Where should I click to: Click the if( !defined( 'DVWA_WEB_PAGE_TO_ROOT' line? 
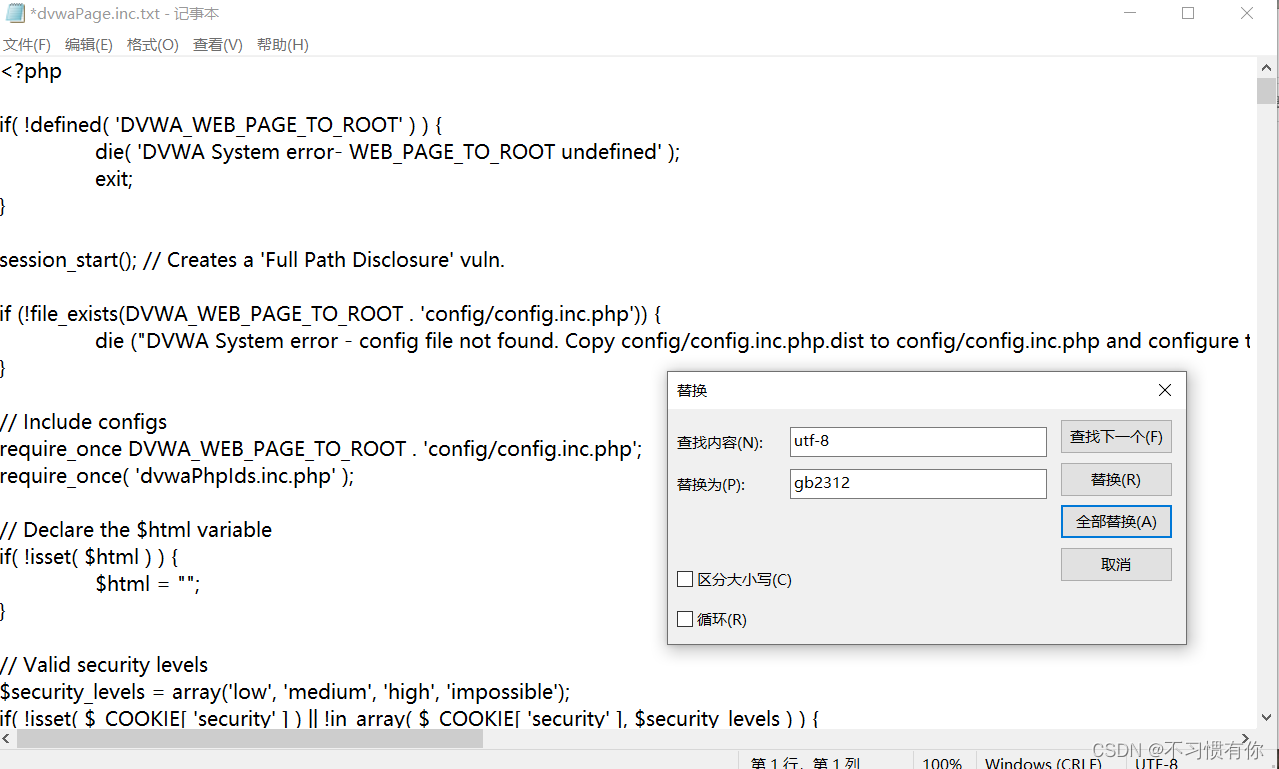point(221,125)
